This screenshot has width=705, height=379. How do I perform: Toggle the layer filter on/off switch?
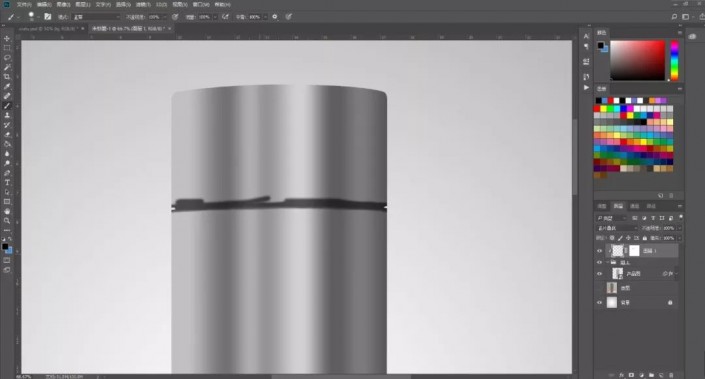681,217
